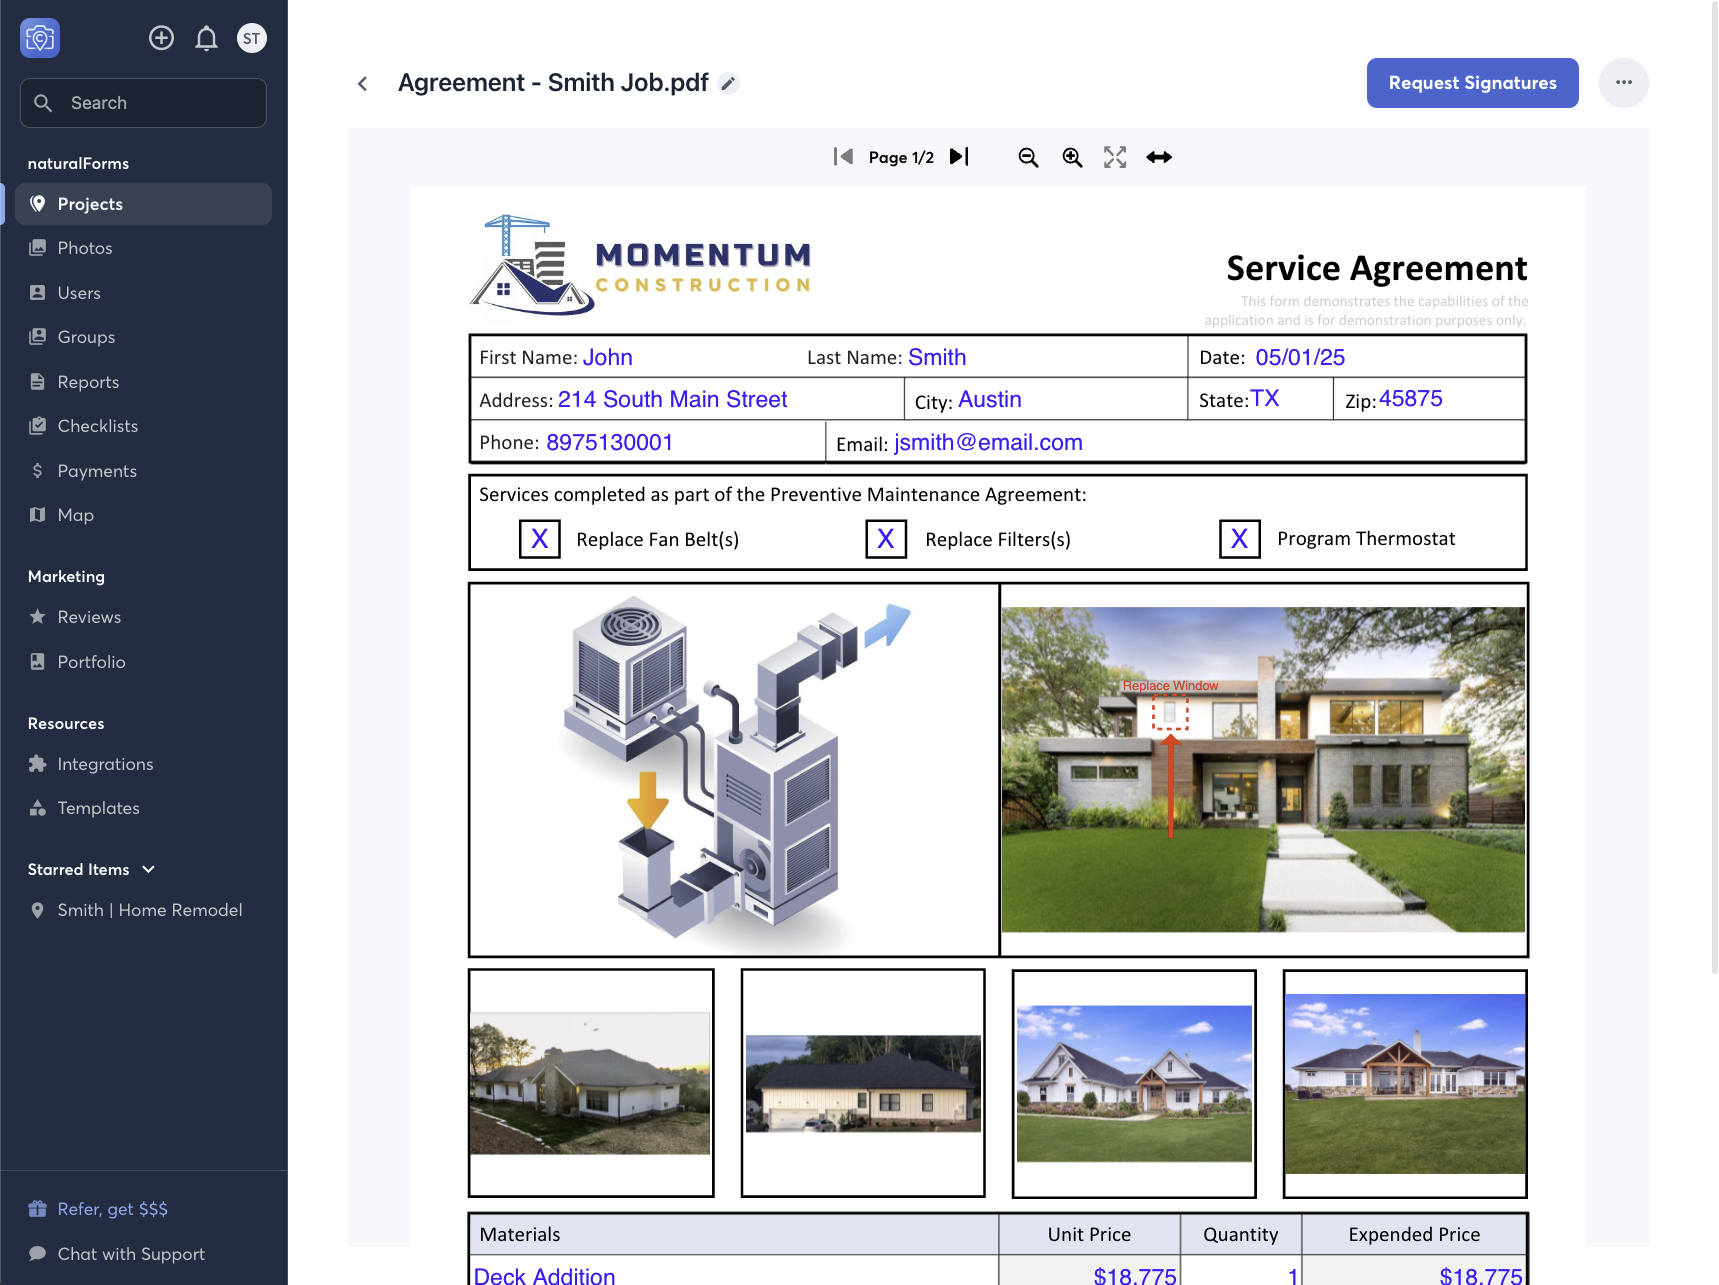Open the notifications bell

click(x=206, y=38)
